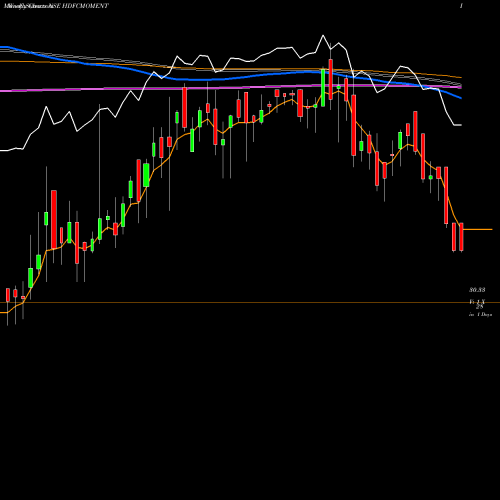This screenshot has height=500, width=500.
Task: Click the magenta horizontal moving average line
Action: 231,88
